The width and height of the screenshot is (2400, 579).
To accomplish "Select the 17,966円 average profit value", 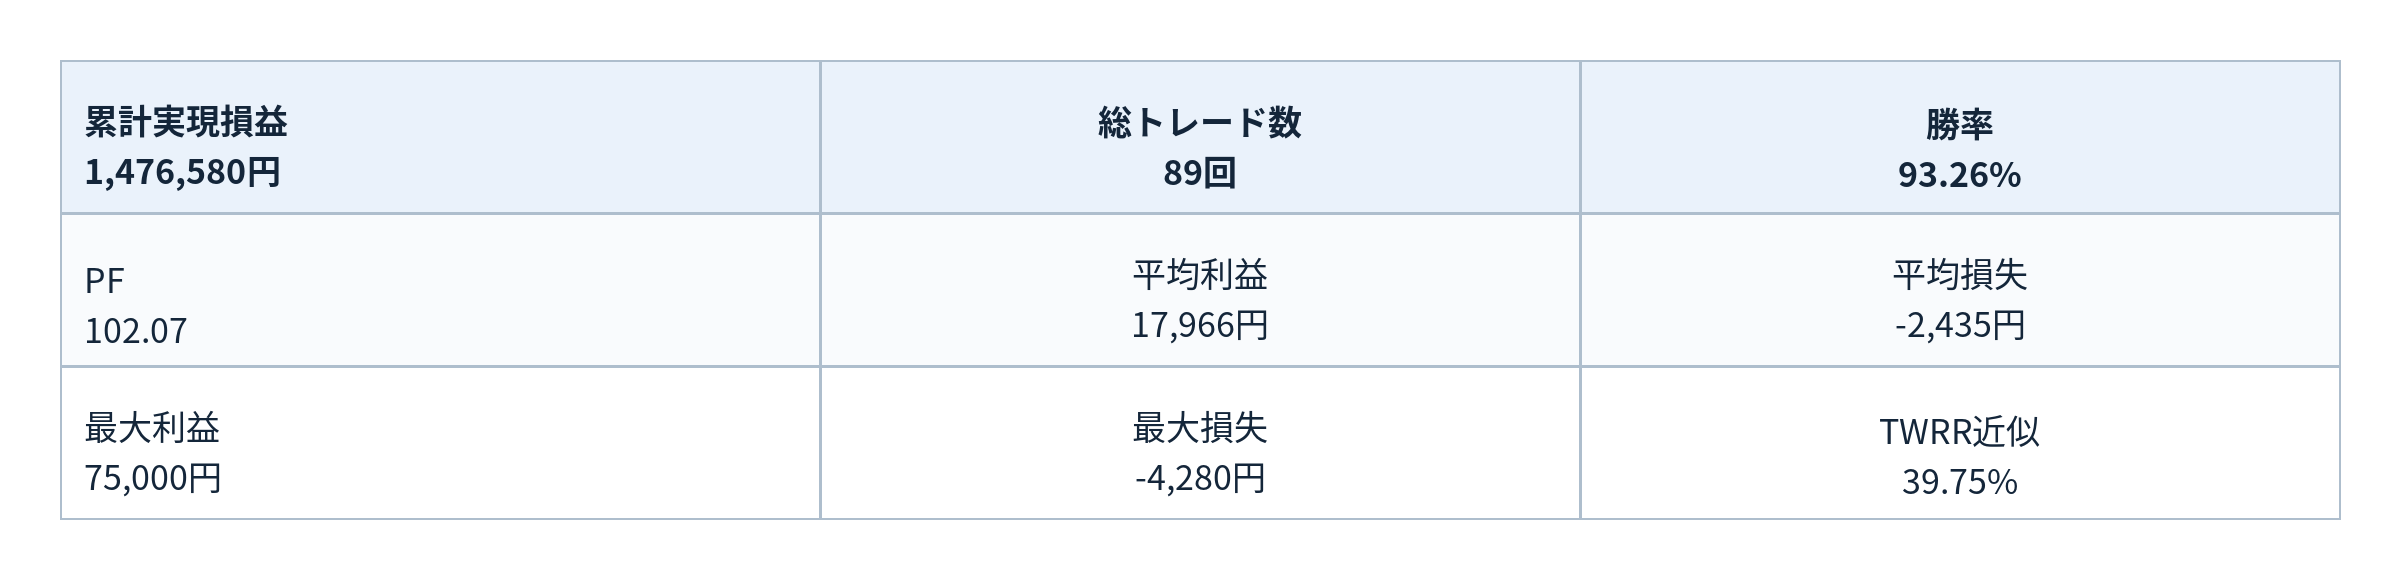I will click(1199, 326).
